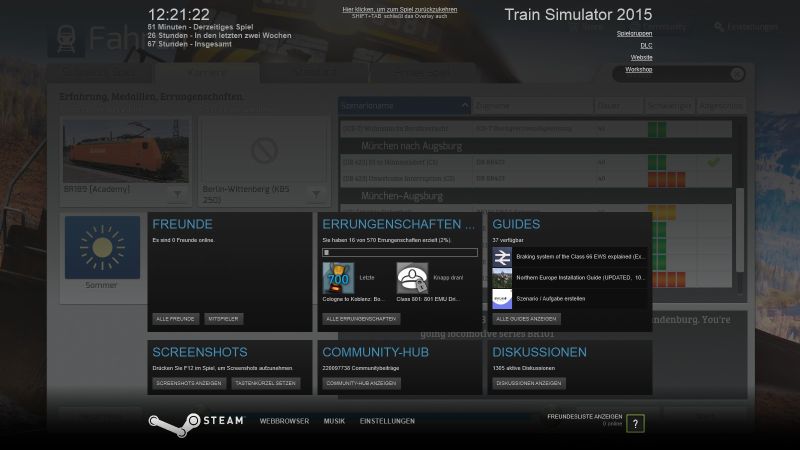Viewport: 800px width, 450px height.
Task: Click the search clear icon in search box
Action: 737,74
